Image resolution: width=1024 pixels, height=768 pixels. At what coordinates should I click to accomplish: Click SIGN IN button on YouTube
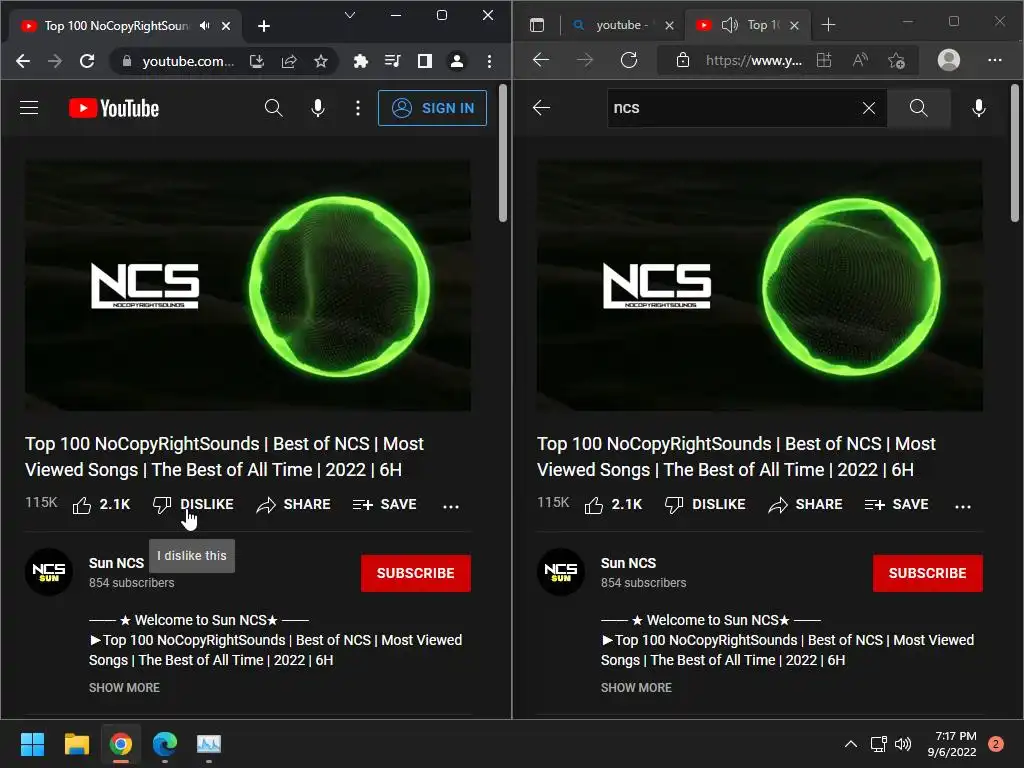[x=432, y=108]
